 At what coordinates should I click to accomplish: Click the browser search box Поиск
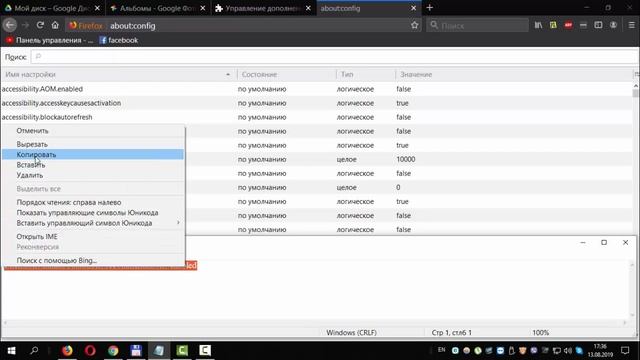tap(478, 26)
